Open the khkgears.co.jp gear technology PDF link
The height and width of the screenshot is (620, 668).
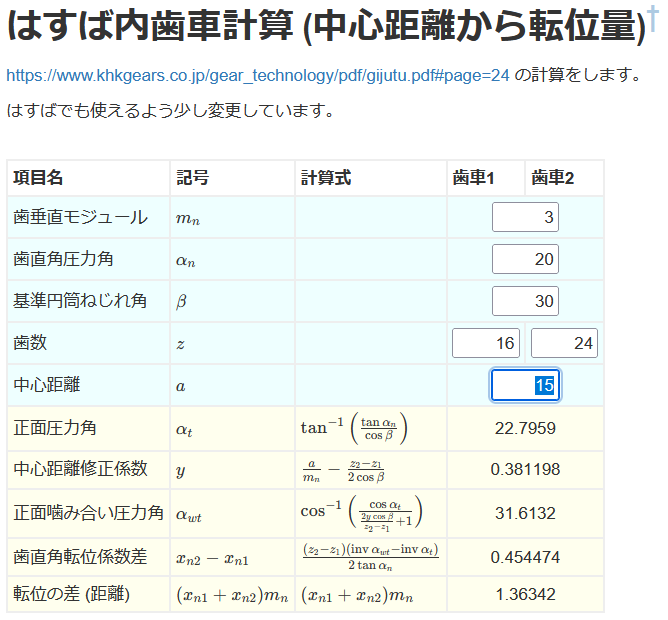tap(258, 75)
